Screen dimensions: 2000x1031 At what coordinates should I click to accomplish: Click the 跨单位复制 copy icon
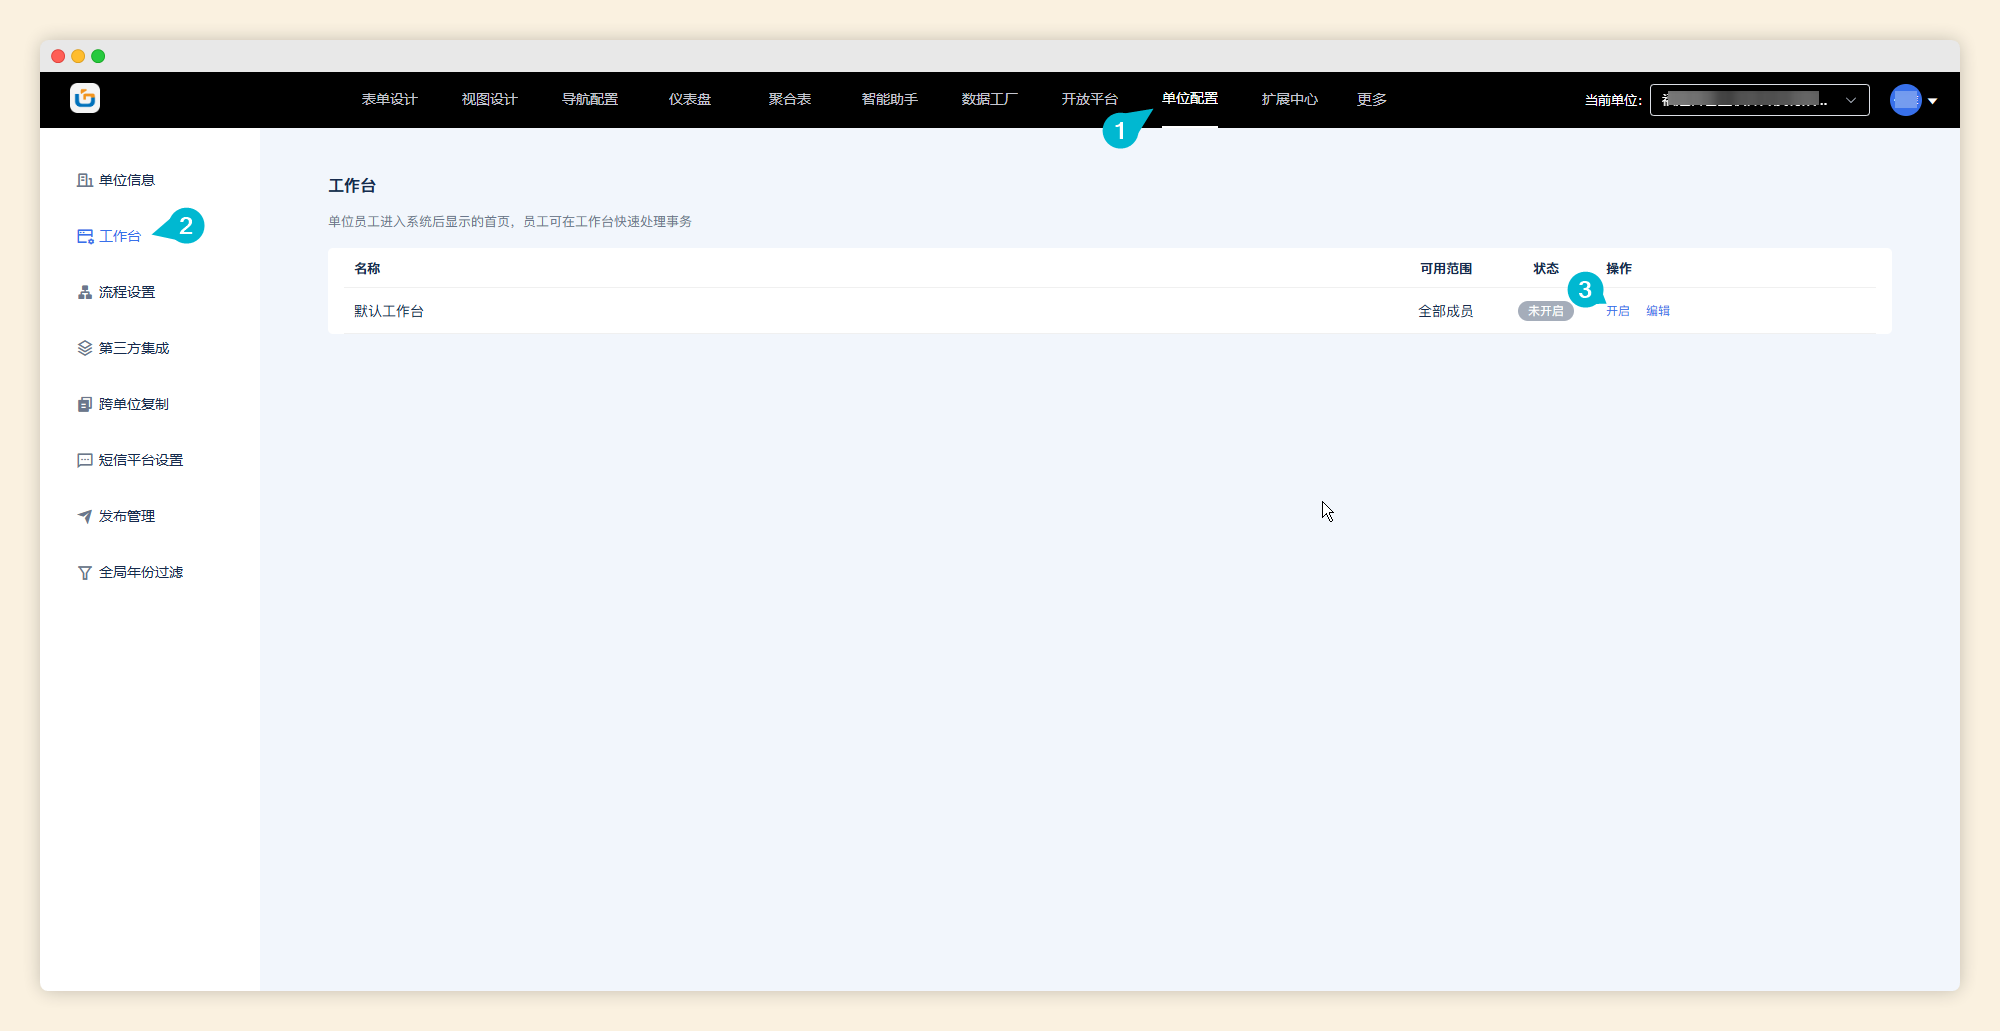[85, 404]
